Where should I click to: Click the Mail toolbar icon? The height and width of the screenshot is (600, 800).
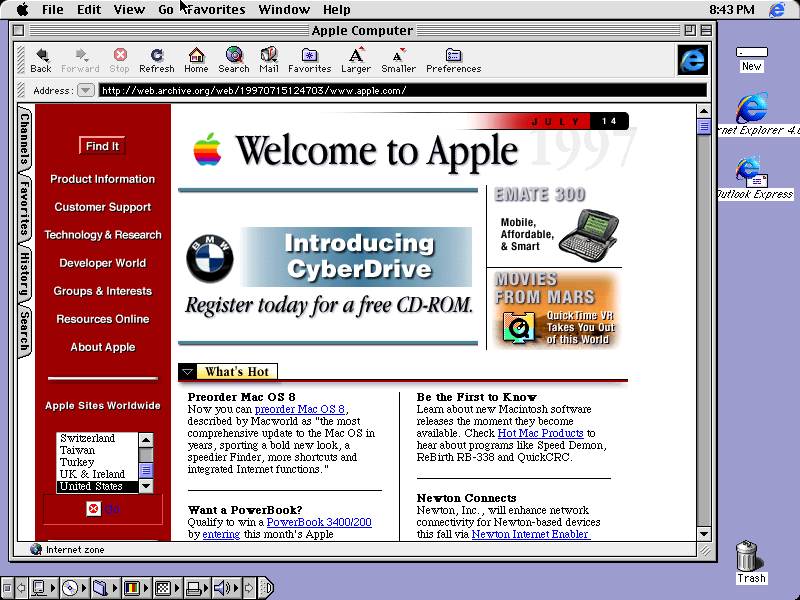click(268, 61)
